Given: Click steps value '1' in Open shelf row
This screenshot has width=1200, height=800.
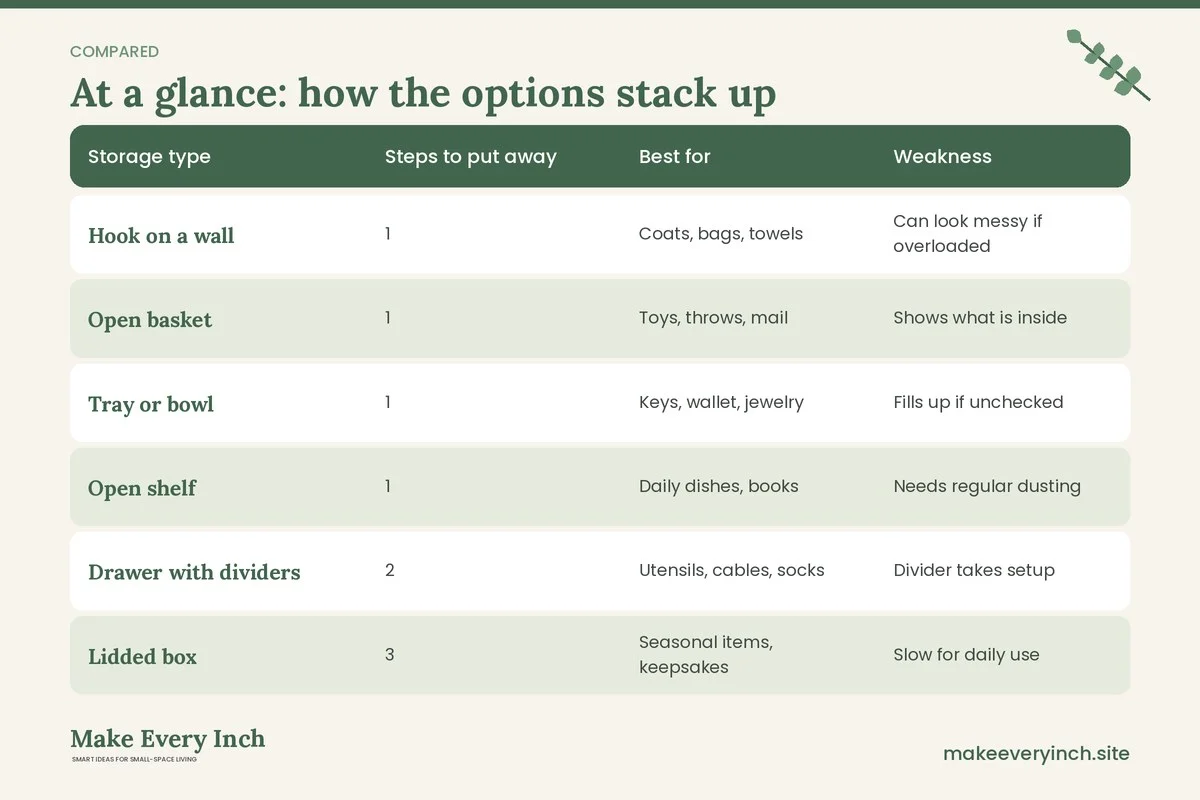Looking at the screenshot, I should click(388, 486).
